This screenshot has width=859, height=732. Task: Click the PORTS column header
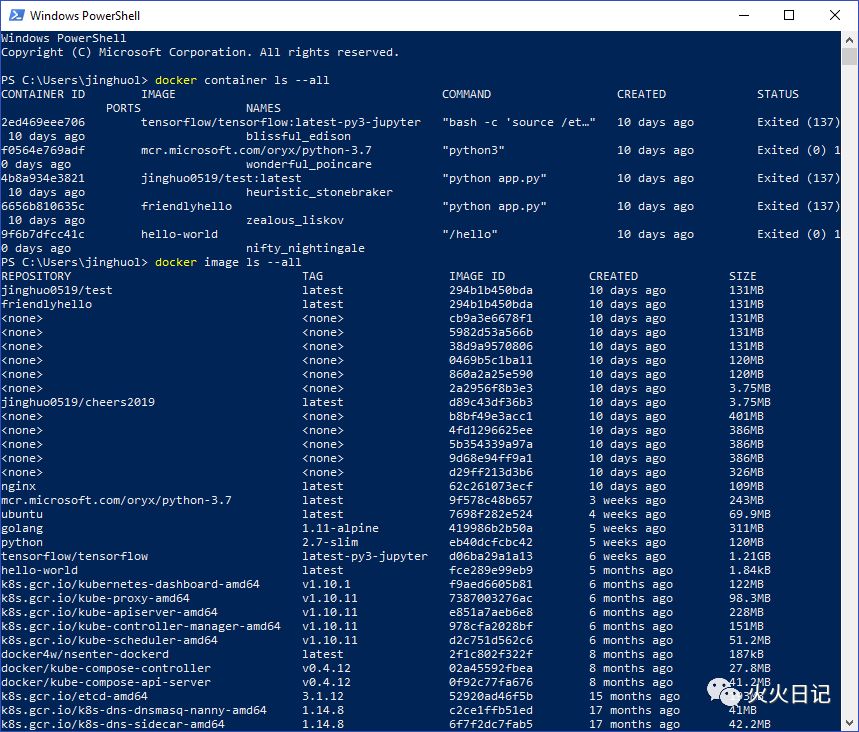[x=123, y=108]
